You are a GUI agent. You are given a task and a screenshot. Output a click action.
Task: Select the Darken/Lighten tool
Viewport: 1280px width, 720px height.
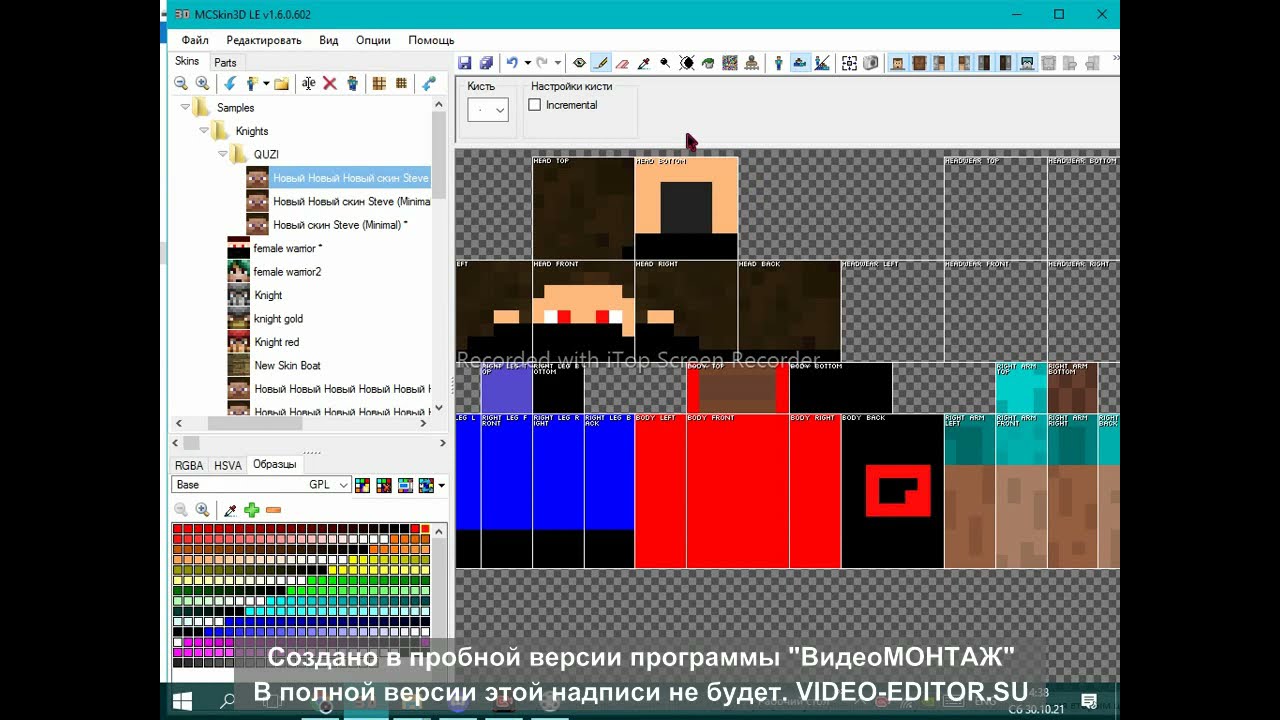[x=687, y=63]
